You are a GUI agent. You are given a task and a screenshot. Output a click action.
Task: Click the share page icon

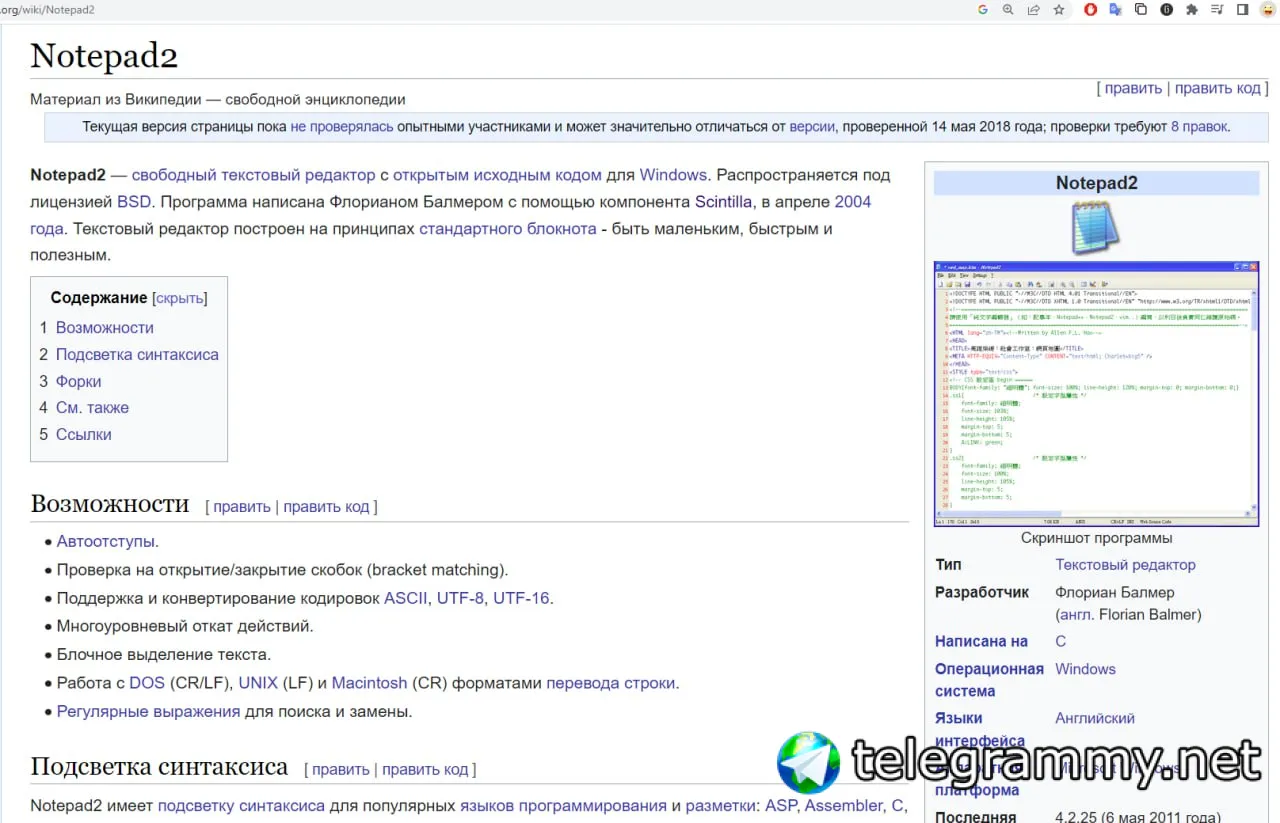click(1034, 10)
